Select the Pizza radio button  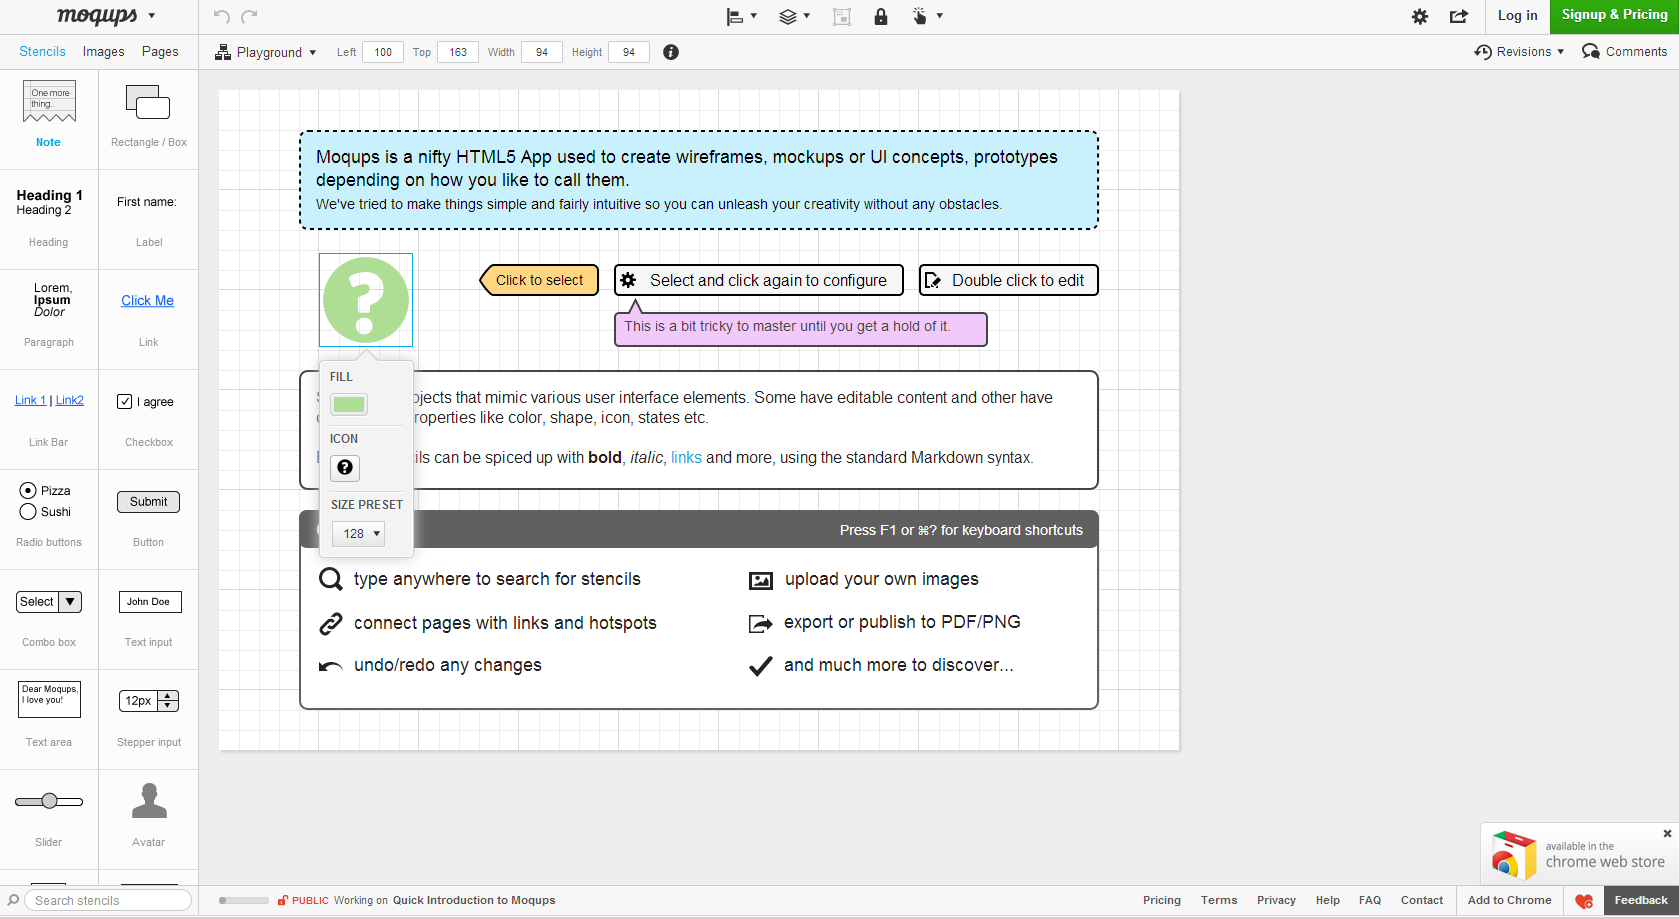[28, 491]
